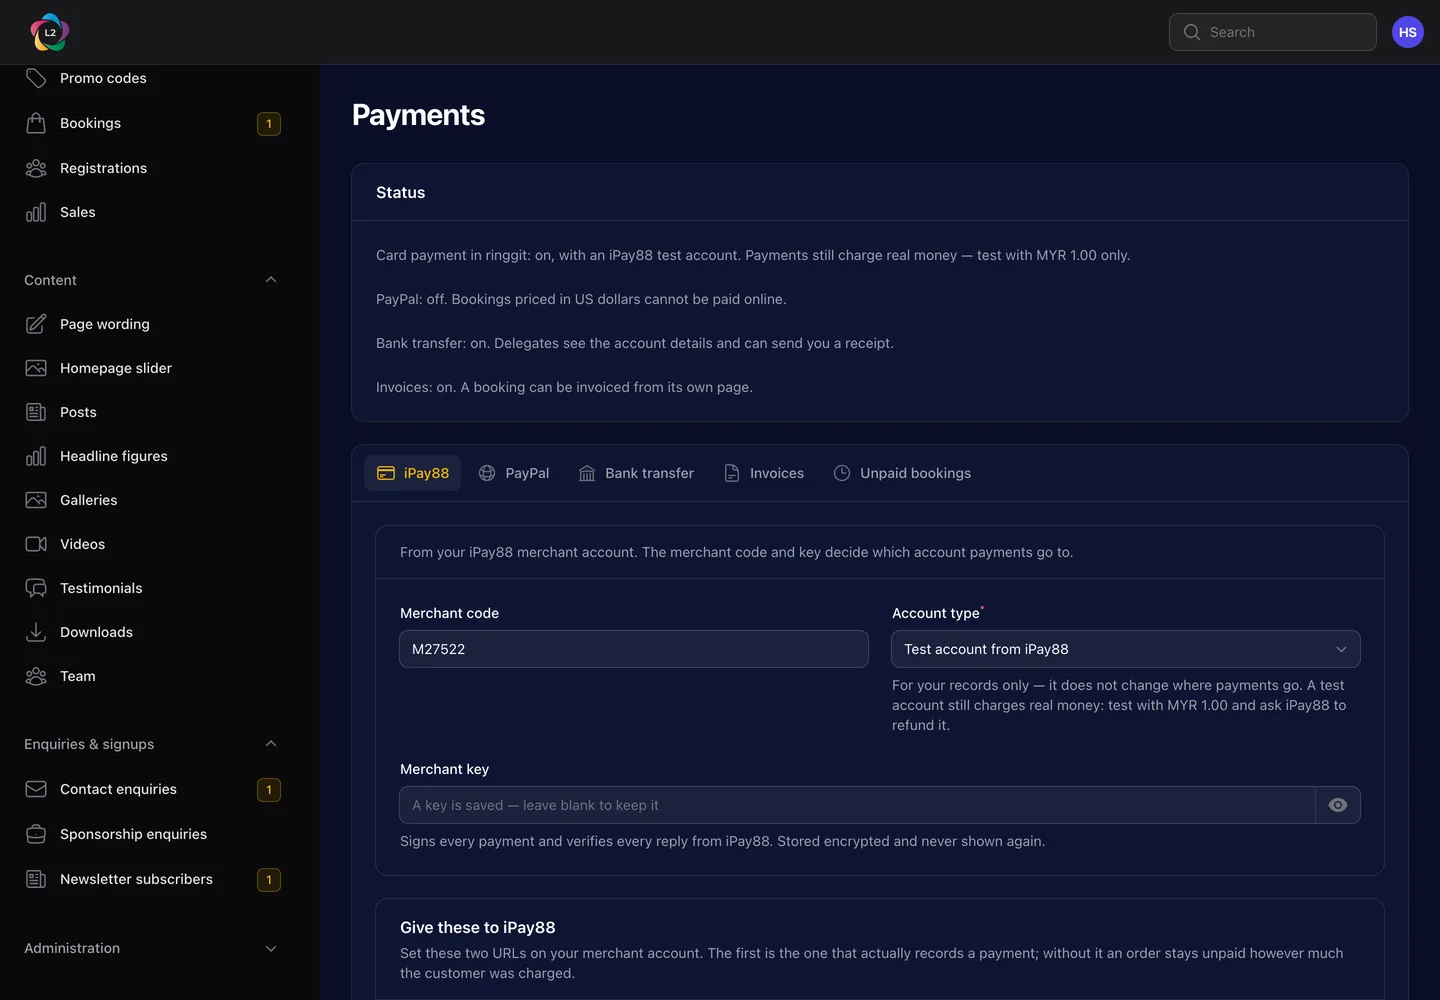This screenshot has width=1440, height=1000.
Task: Switch to the PayPal tab
Action: (x=514, y=473)
